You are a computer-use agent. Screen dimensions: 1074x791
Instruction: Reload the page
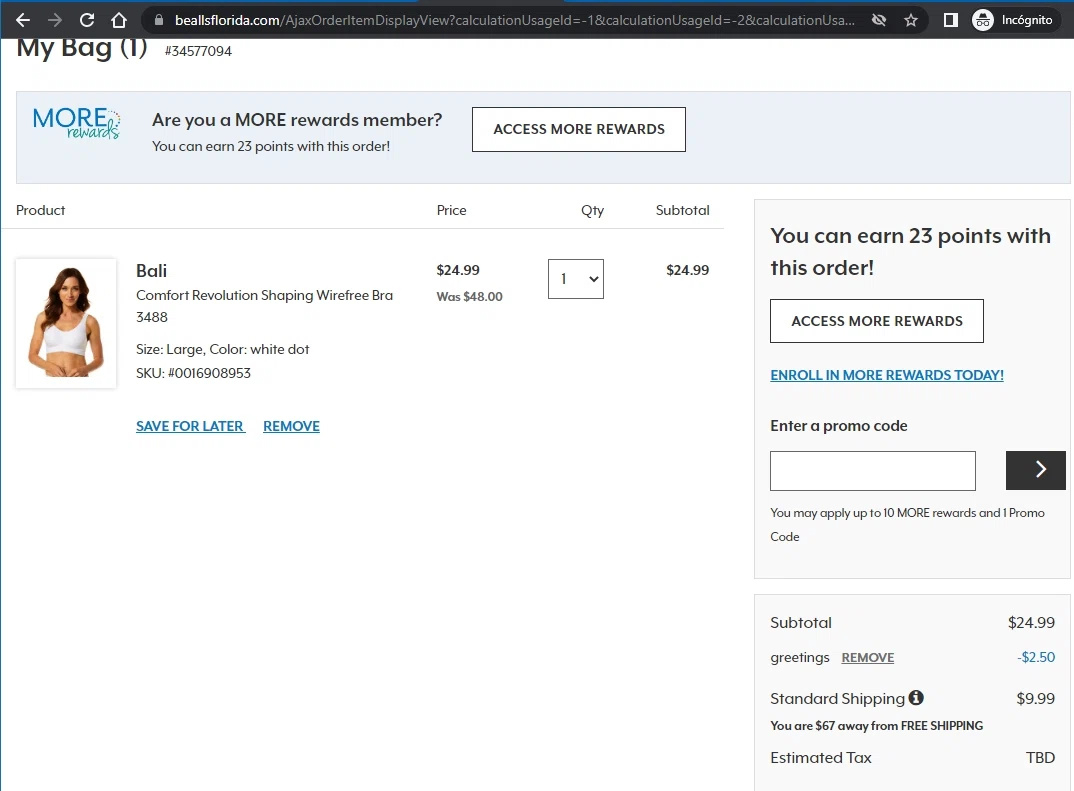click(x=87, y=20)
